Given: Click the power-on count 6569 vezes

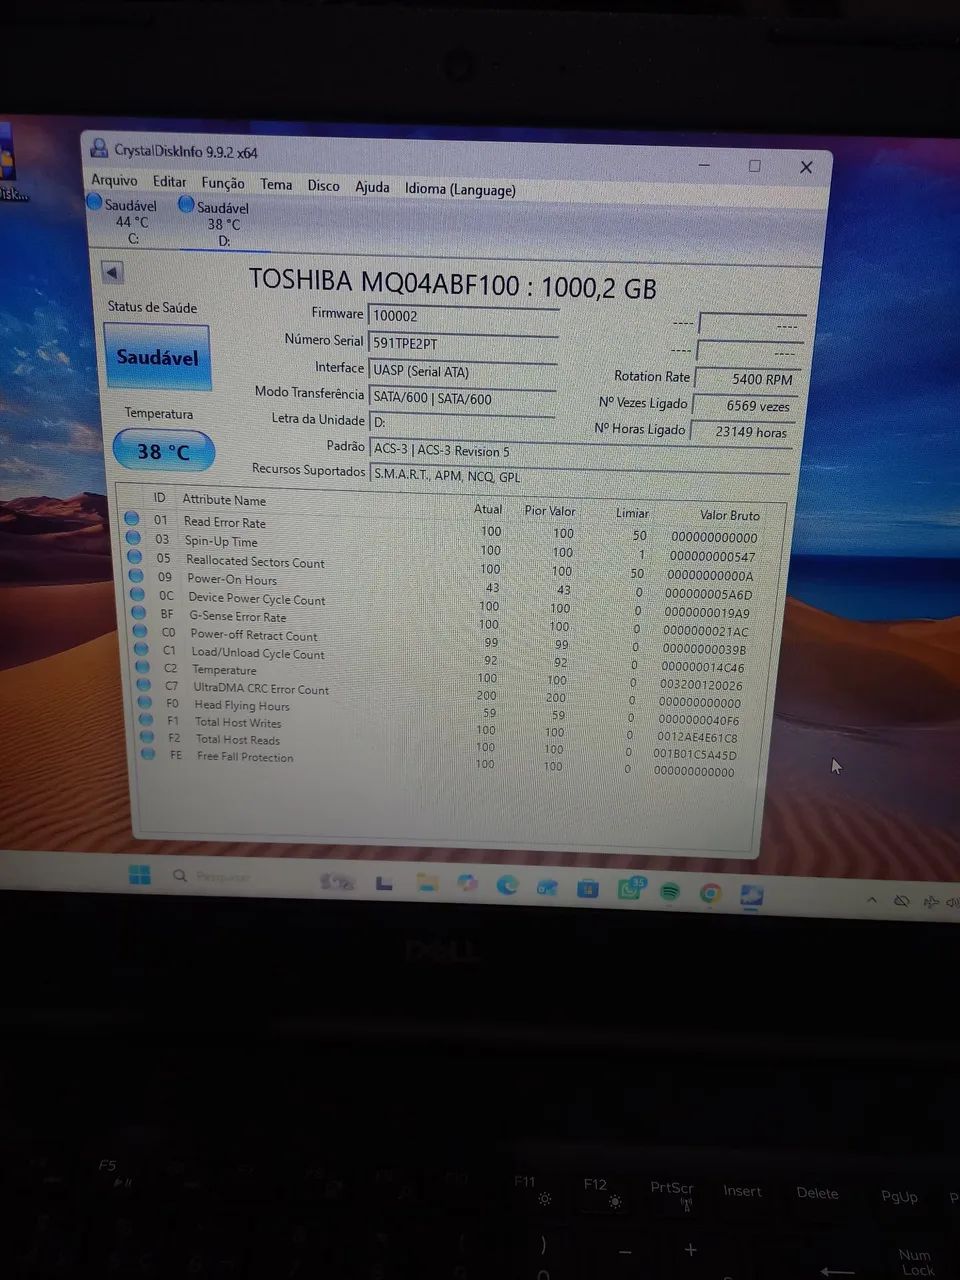Looking at the screenshot, I should pos(745,406).
